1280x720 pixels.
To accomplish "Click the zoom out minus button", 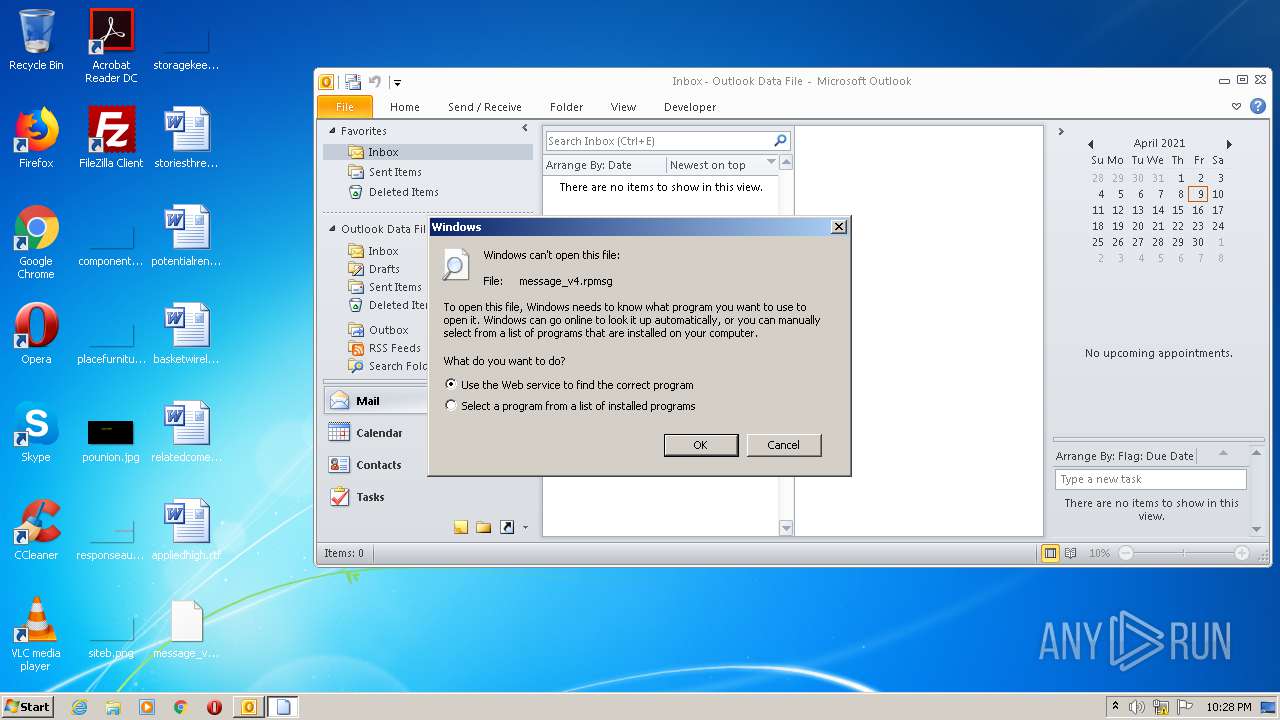I will tap(1126, 553).
